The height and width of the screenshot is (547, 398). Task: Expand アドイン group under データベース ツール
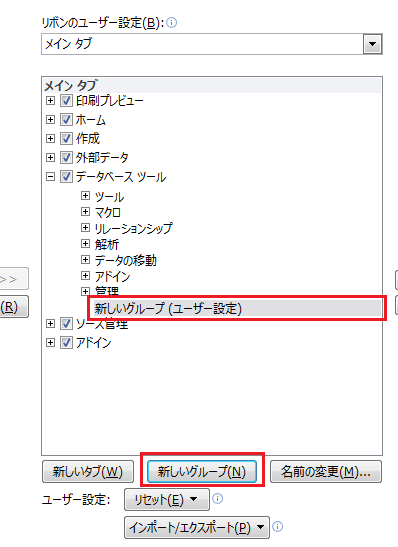(x=85, y=276)
